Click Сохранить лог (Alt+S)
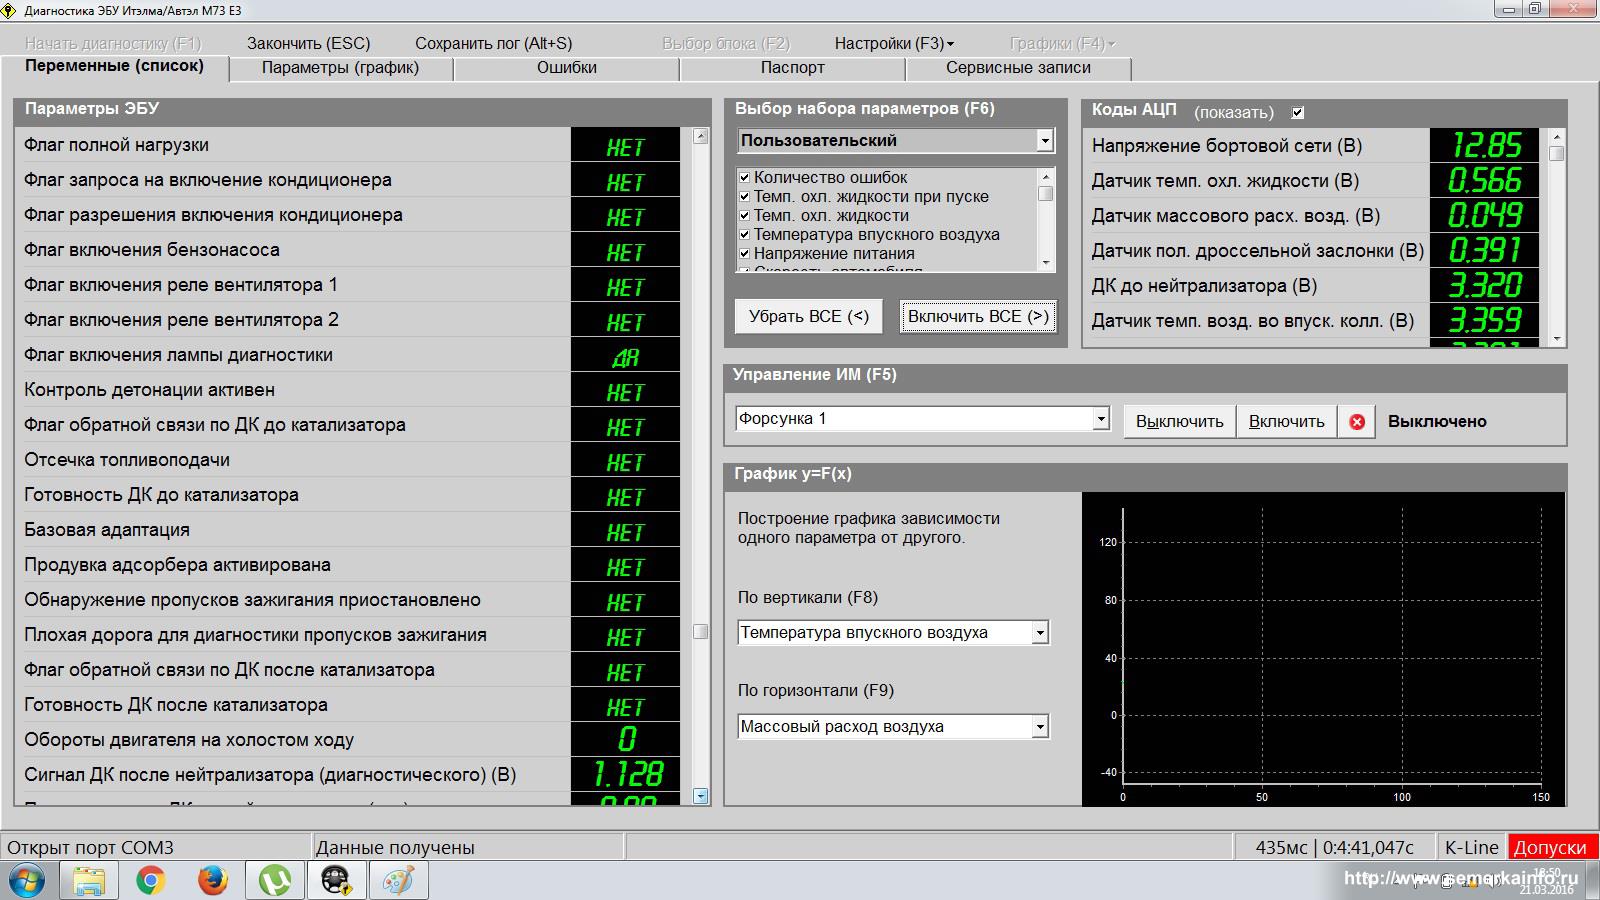 click(x=494, y=43)
